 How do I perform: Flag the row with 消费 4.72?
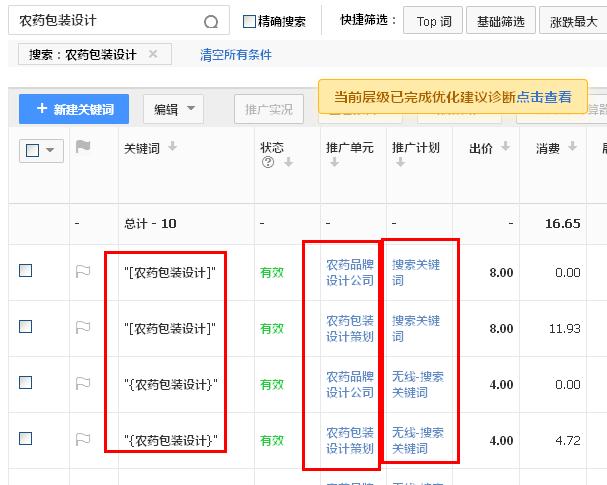83,440
